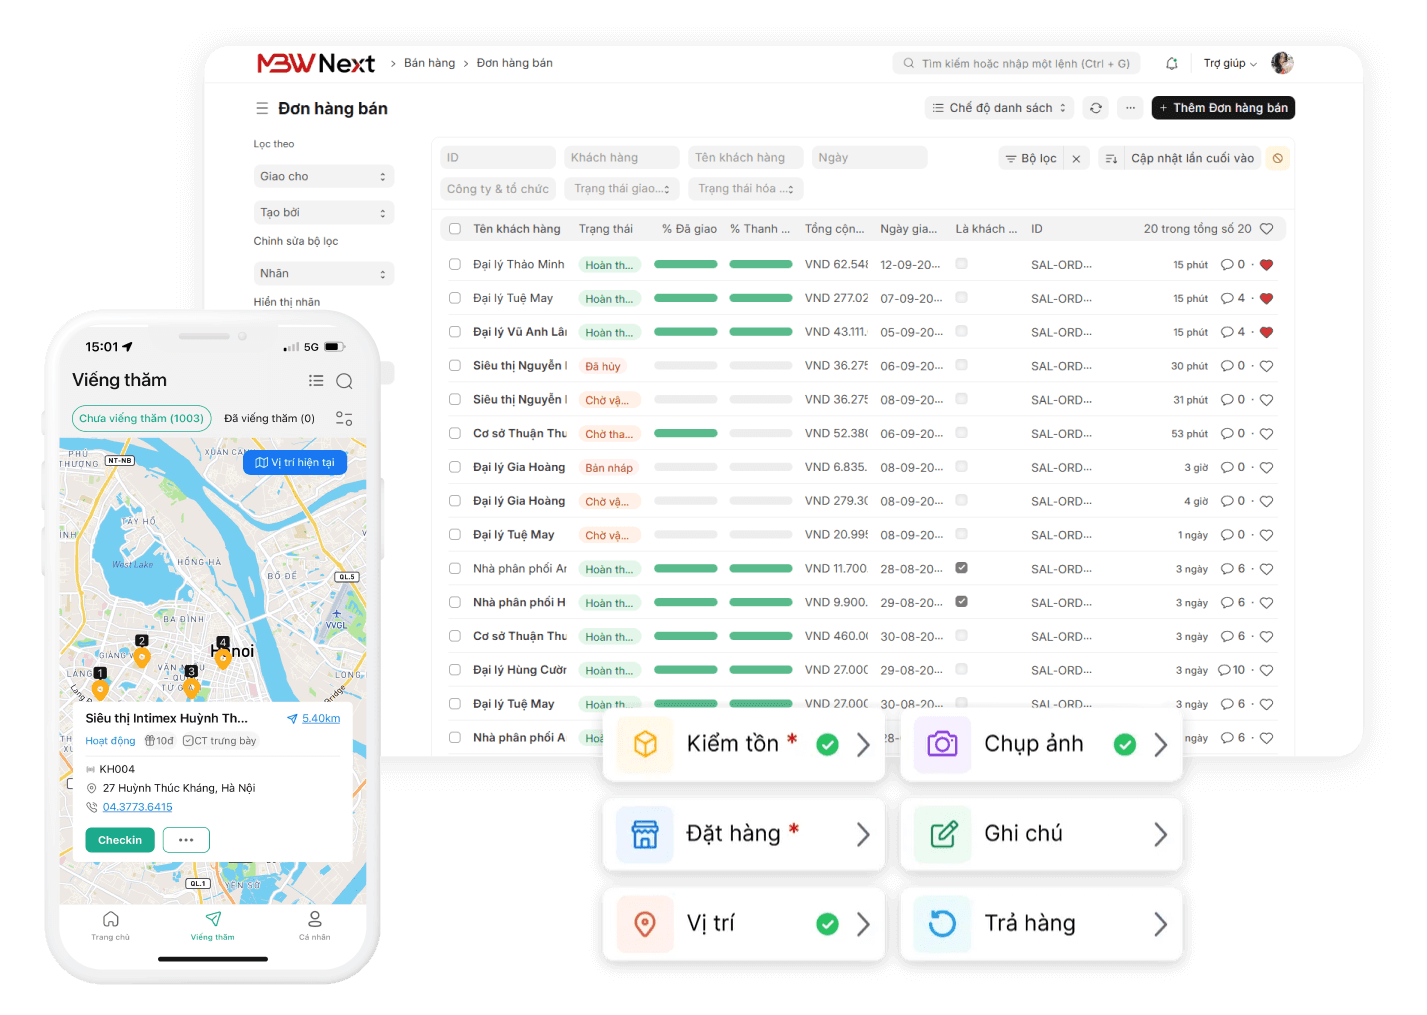Click the top search command input field
Image resolution: width=1427 pixels, height=1015 pixels.
[x=1016, y=63]
